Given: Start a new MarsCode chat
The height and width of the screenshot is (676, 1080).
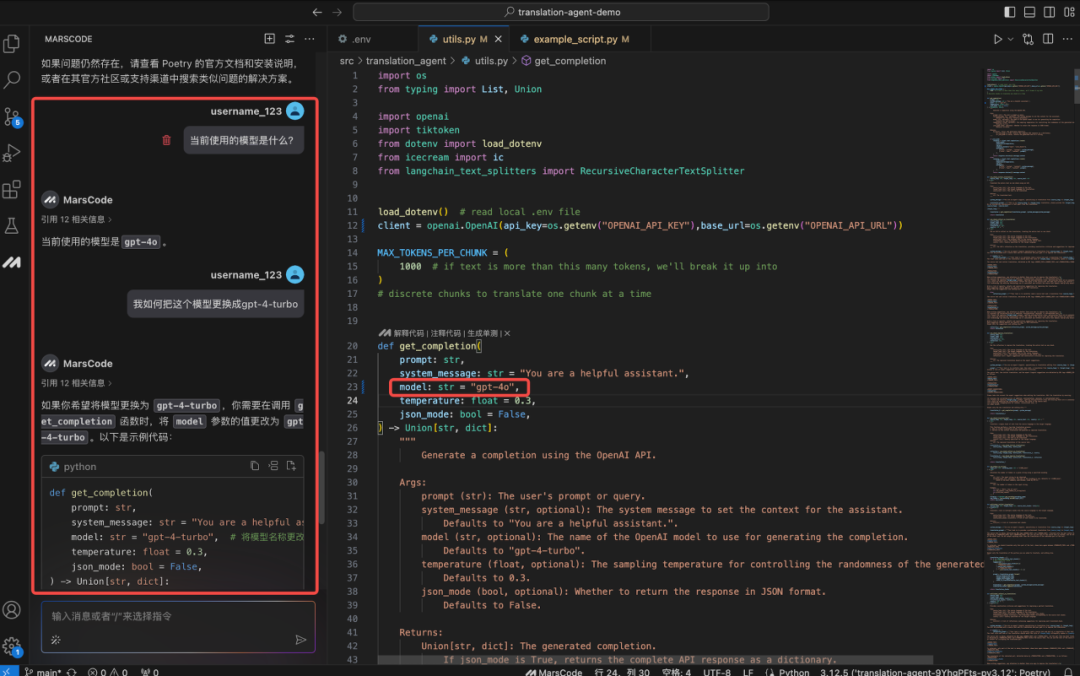Looking at the screenshot, I should [269, 39].
